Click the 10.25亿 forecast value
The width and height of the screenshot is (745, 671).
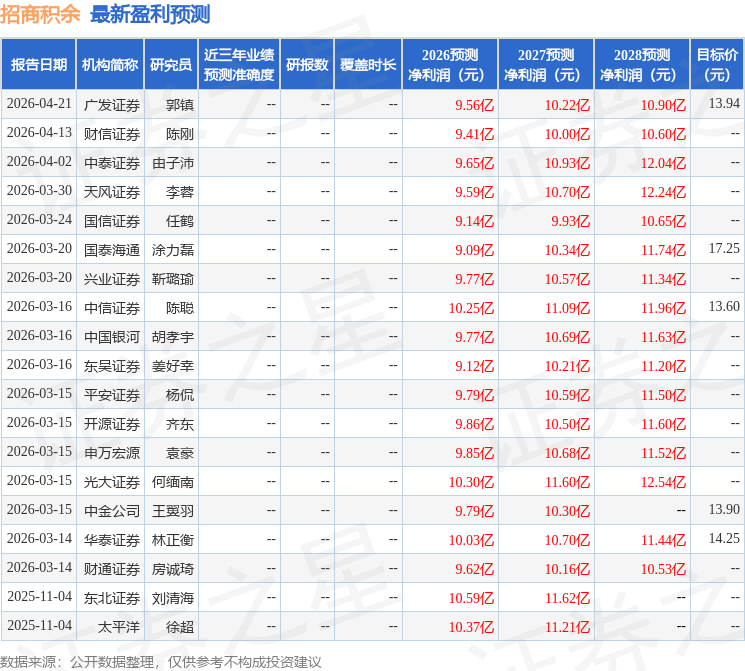click(x=471, y=308)
